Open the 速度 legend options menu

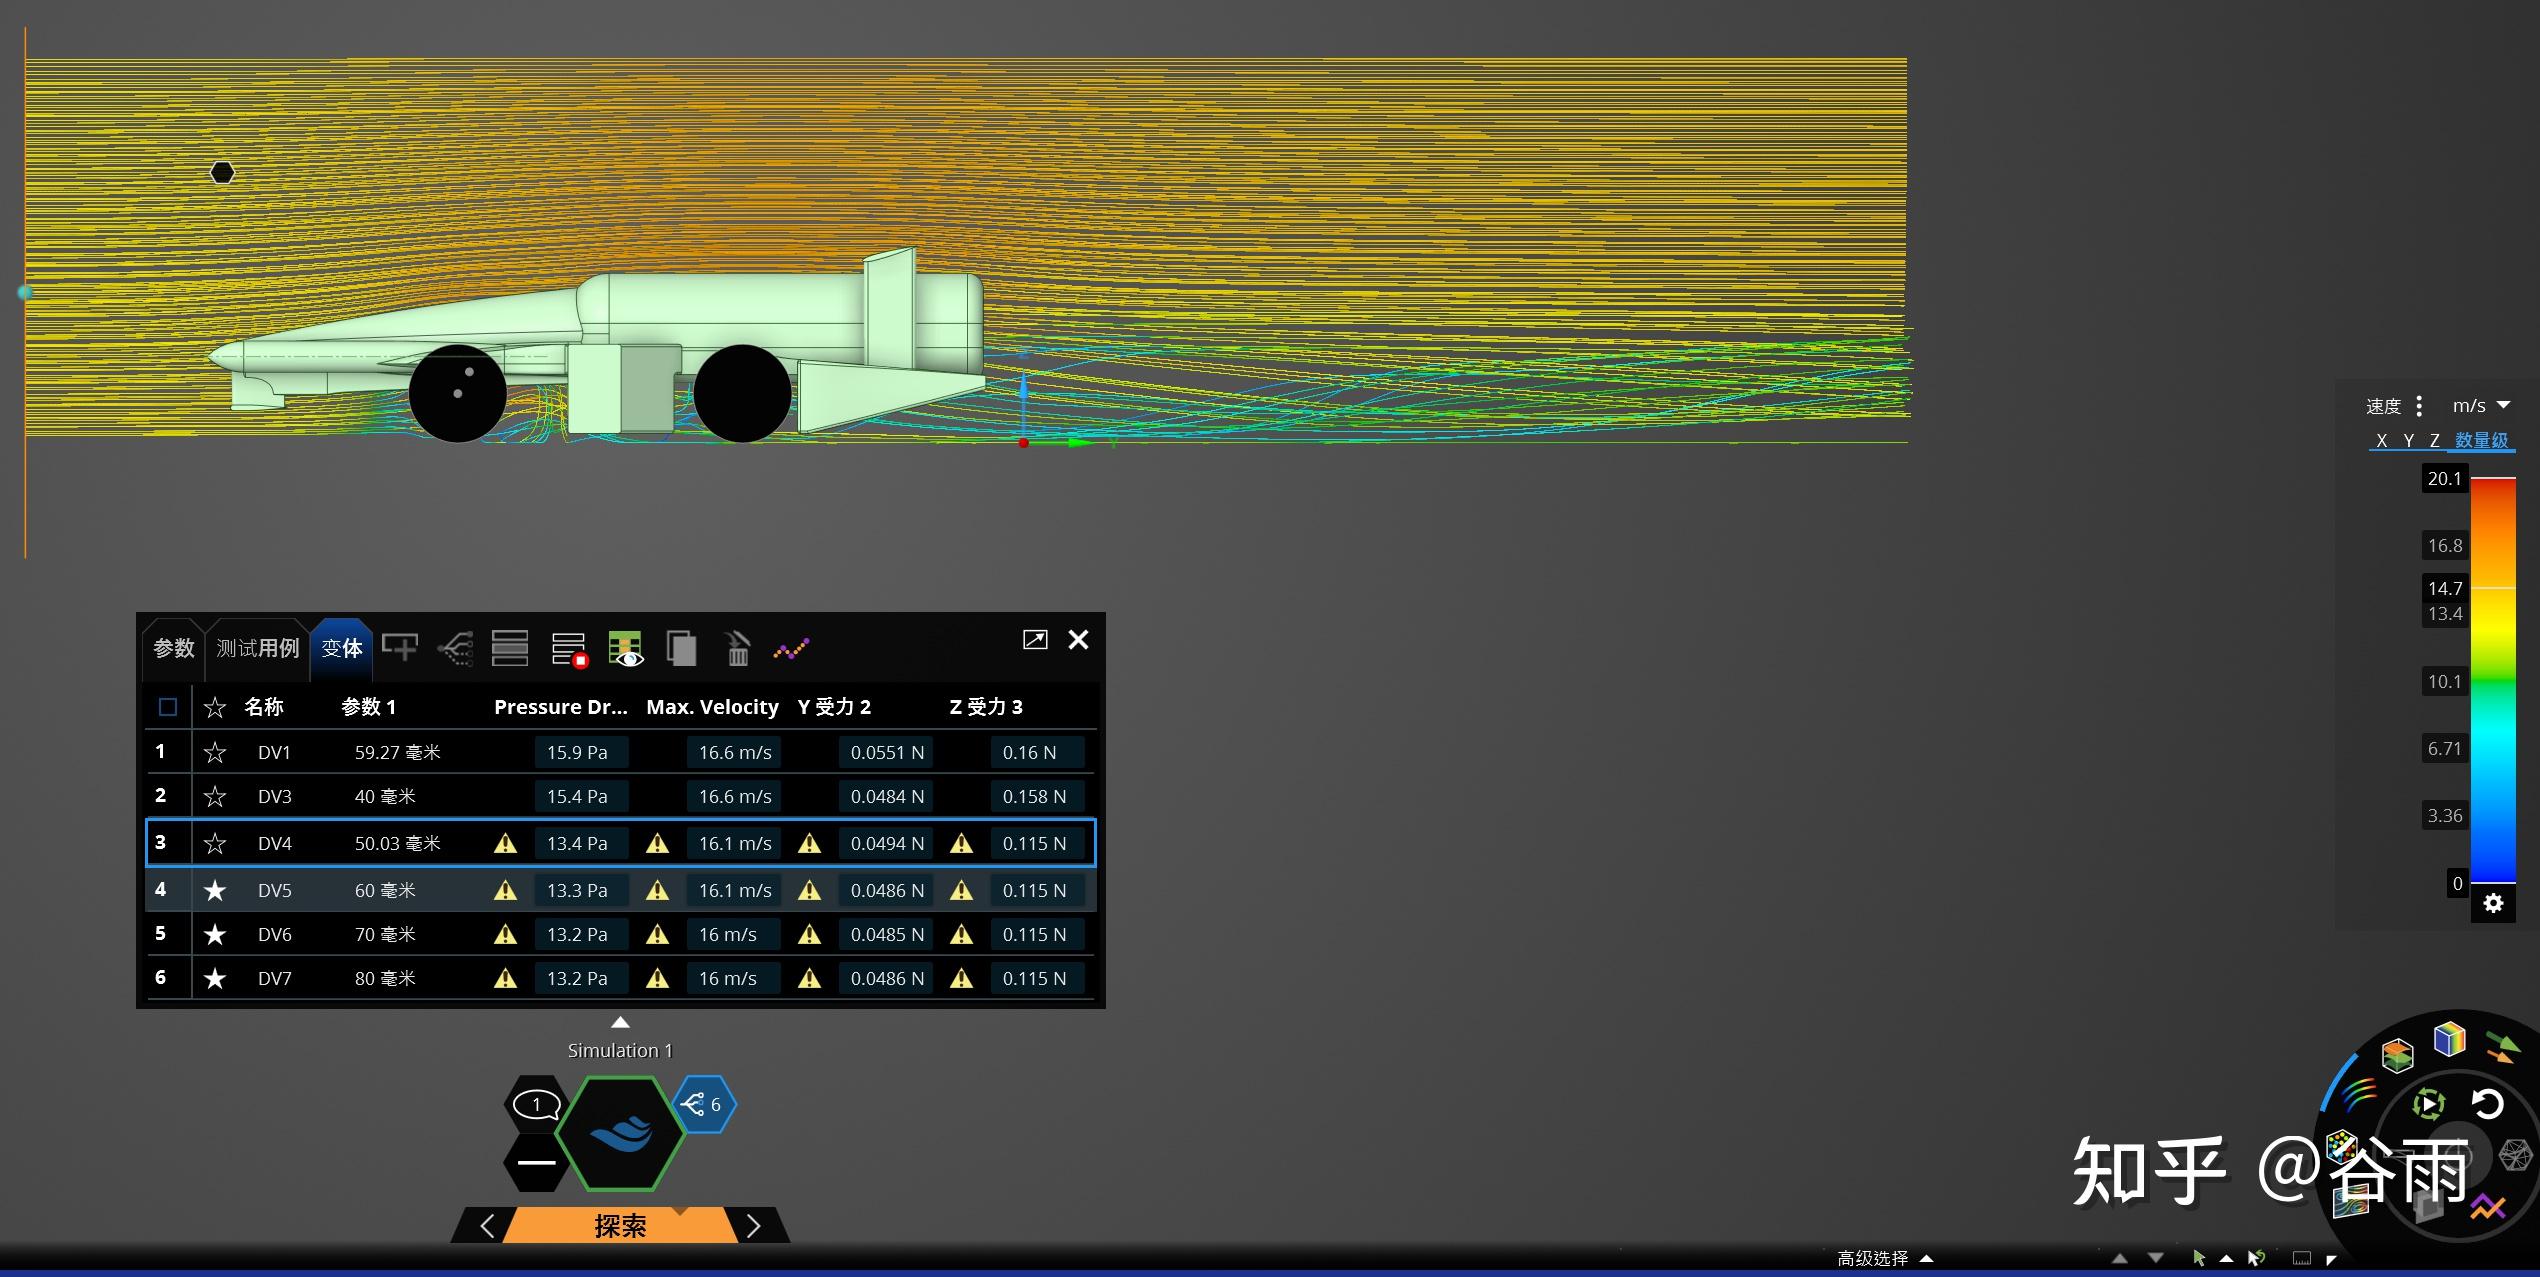(x=2419, y=406)
